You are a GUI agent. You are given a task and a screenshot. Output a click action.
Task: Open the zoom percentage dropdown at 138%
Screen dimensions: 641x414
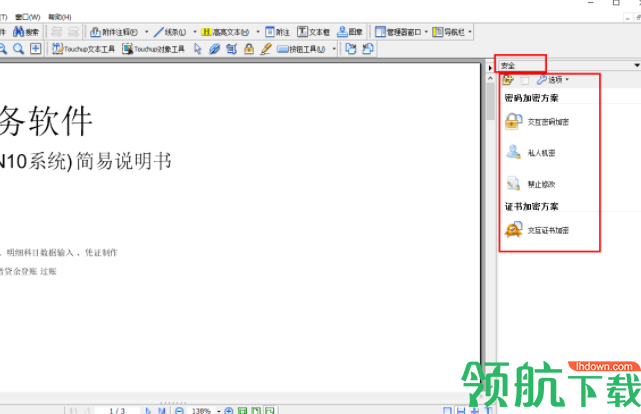(x=219, y=411)
